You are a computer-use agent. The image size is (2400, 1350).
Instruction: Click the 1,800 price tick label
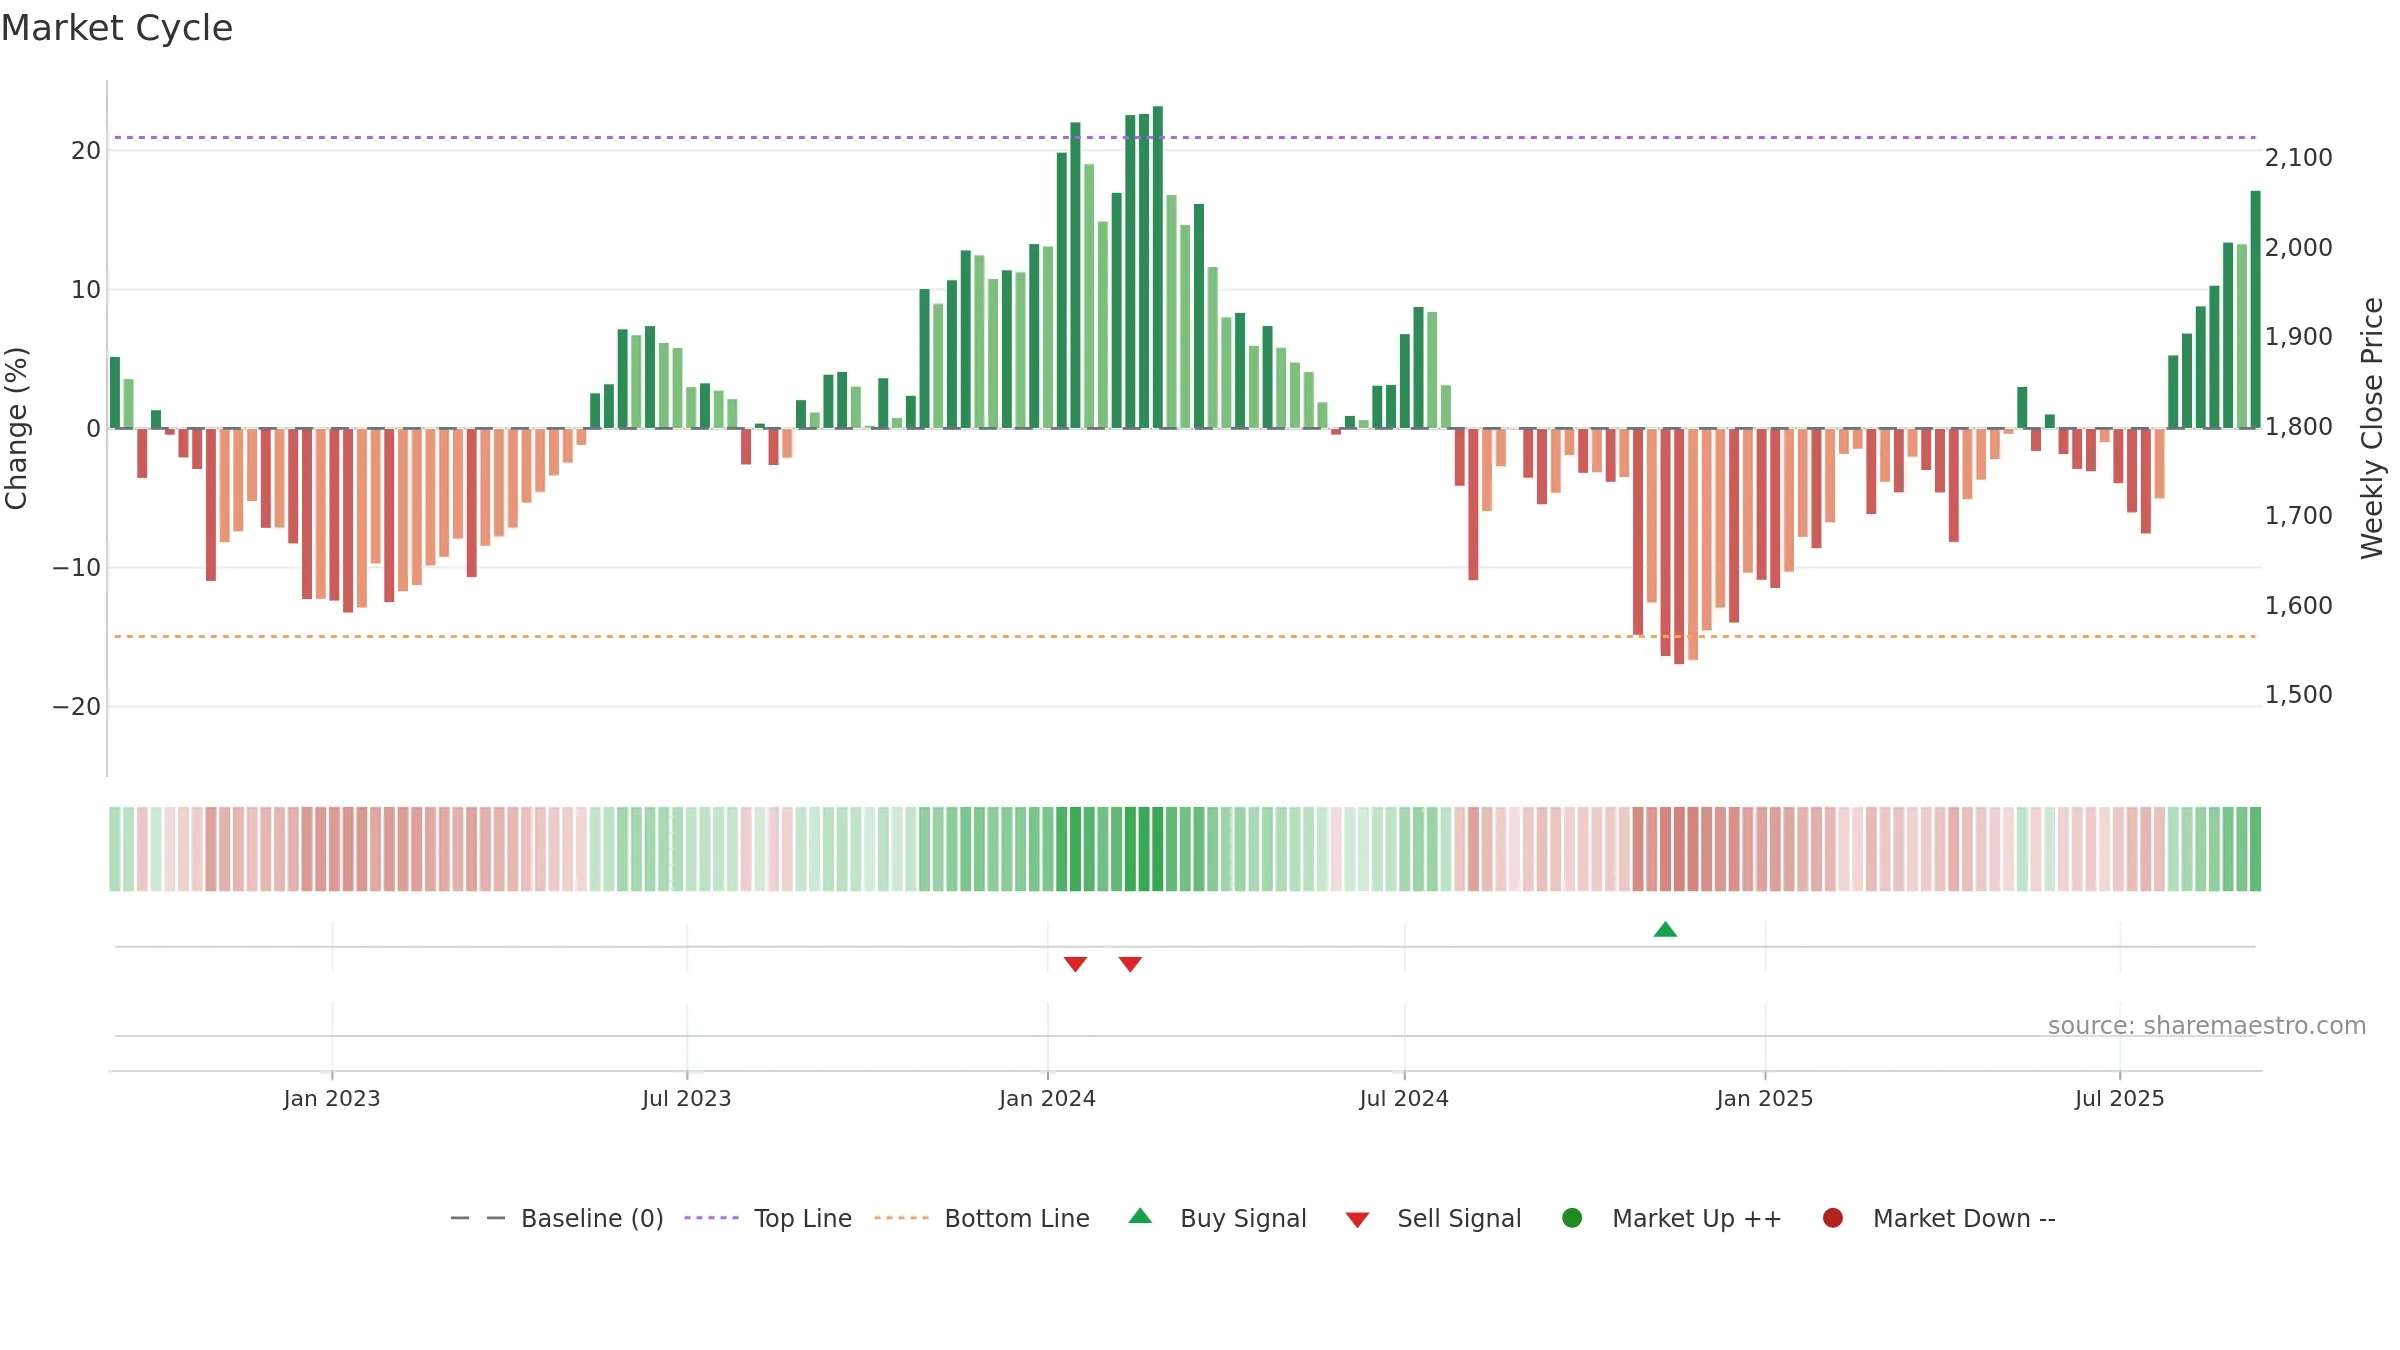pyautogui.click(x=2299, y=426)
